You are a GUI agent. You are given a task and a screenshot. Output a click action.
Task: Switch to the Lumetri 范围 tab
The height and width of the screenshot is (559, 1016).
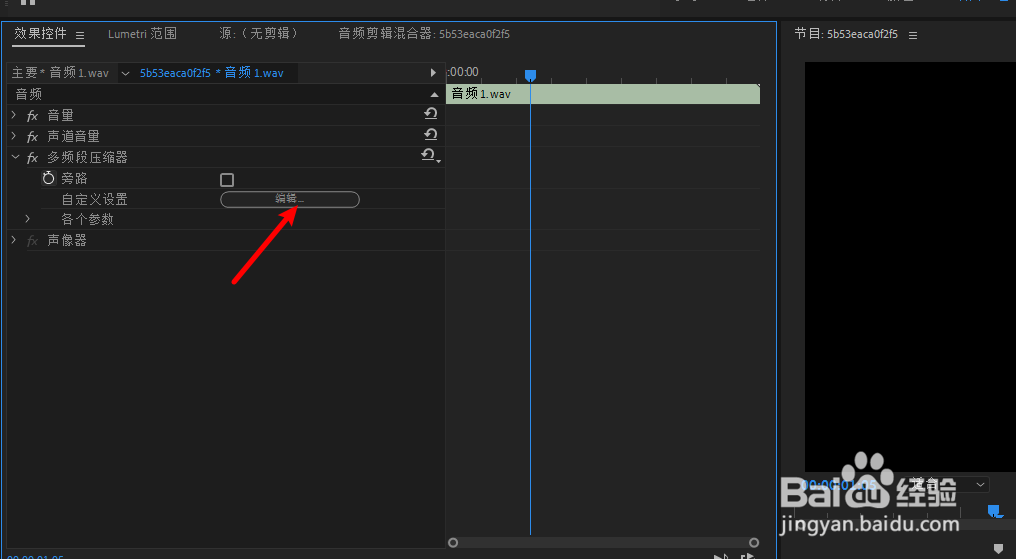point(142,34)
